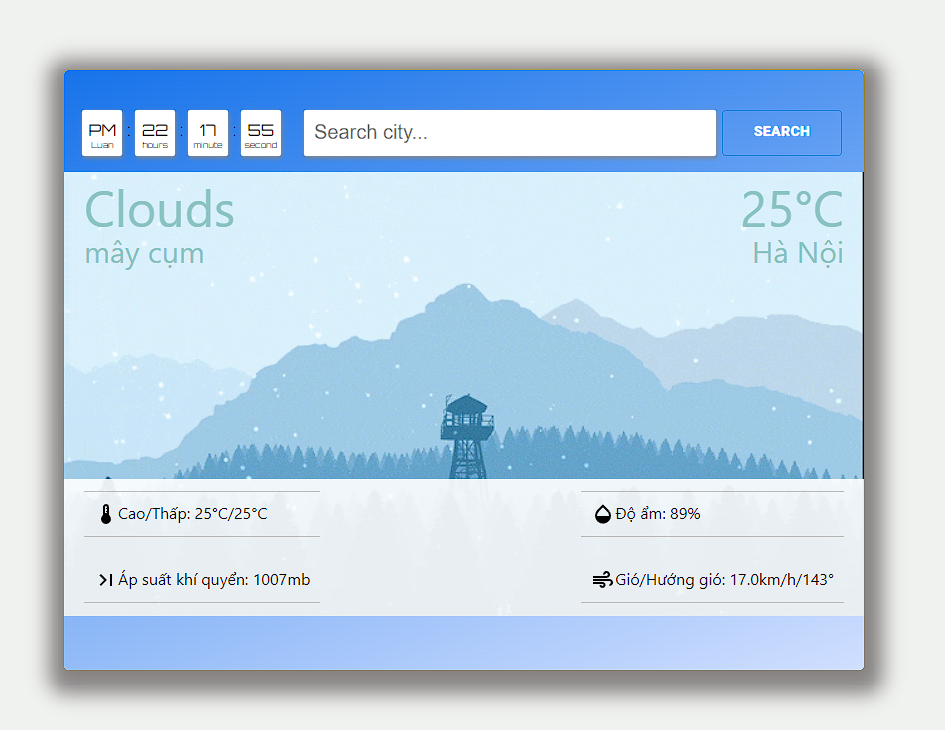
Task: Select the Search city input field
Action: pyautogui.click(x=510, y=132)
